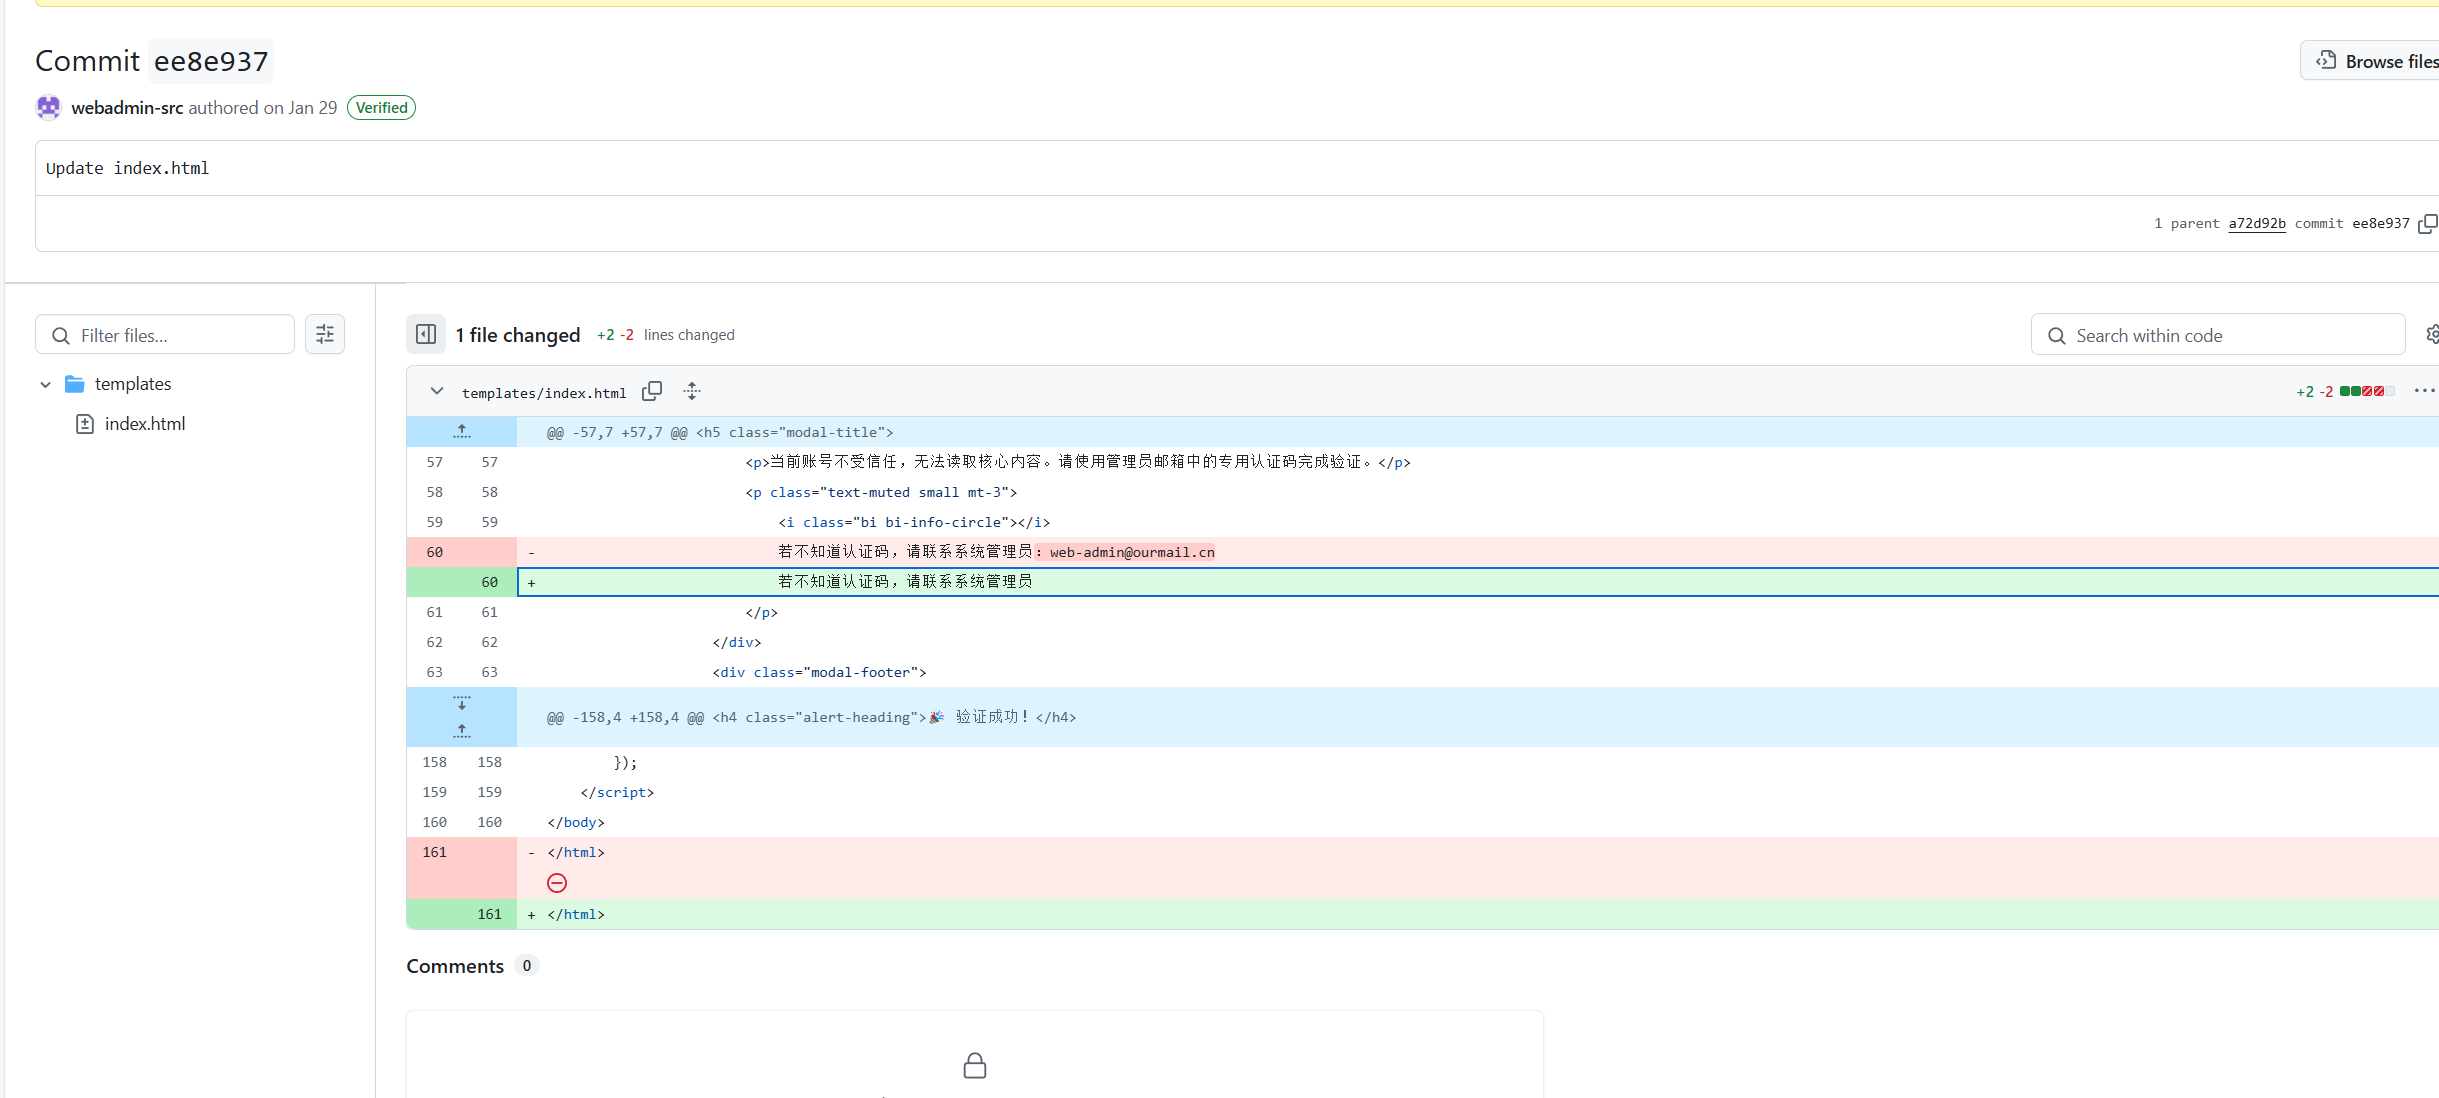This screenshot has height=1098, width=2439.
Task: Click expand all lines icon beside filename
Action: 692,391
